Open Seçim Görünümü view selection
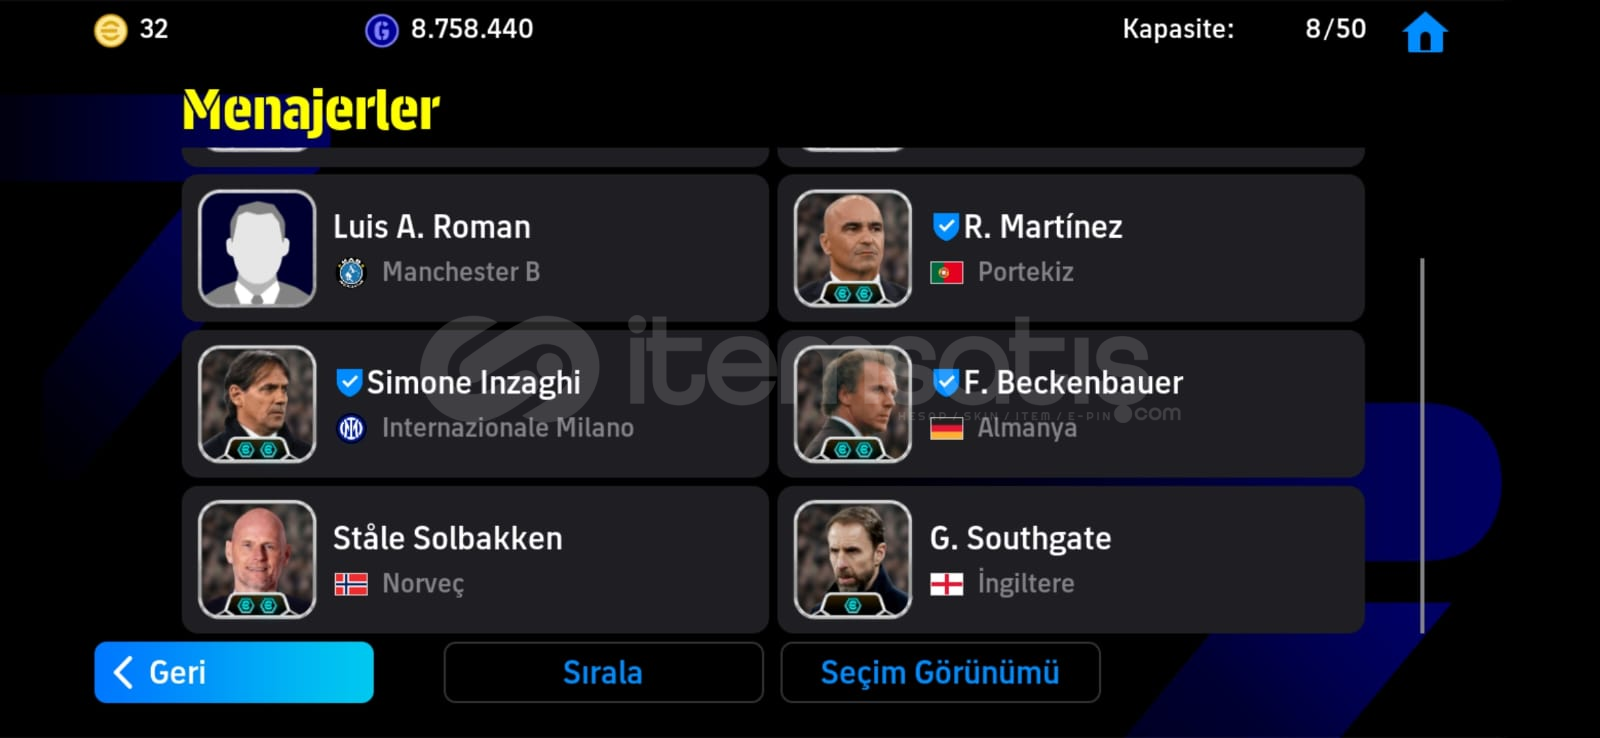The width and height of the screenshot is (1600, 738). [940, 672]
